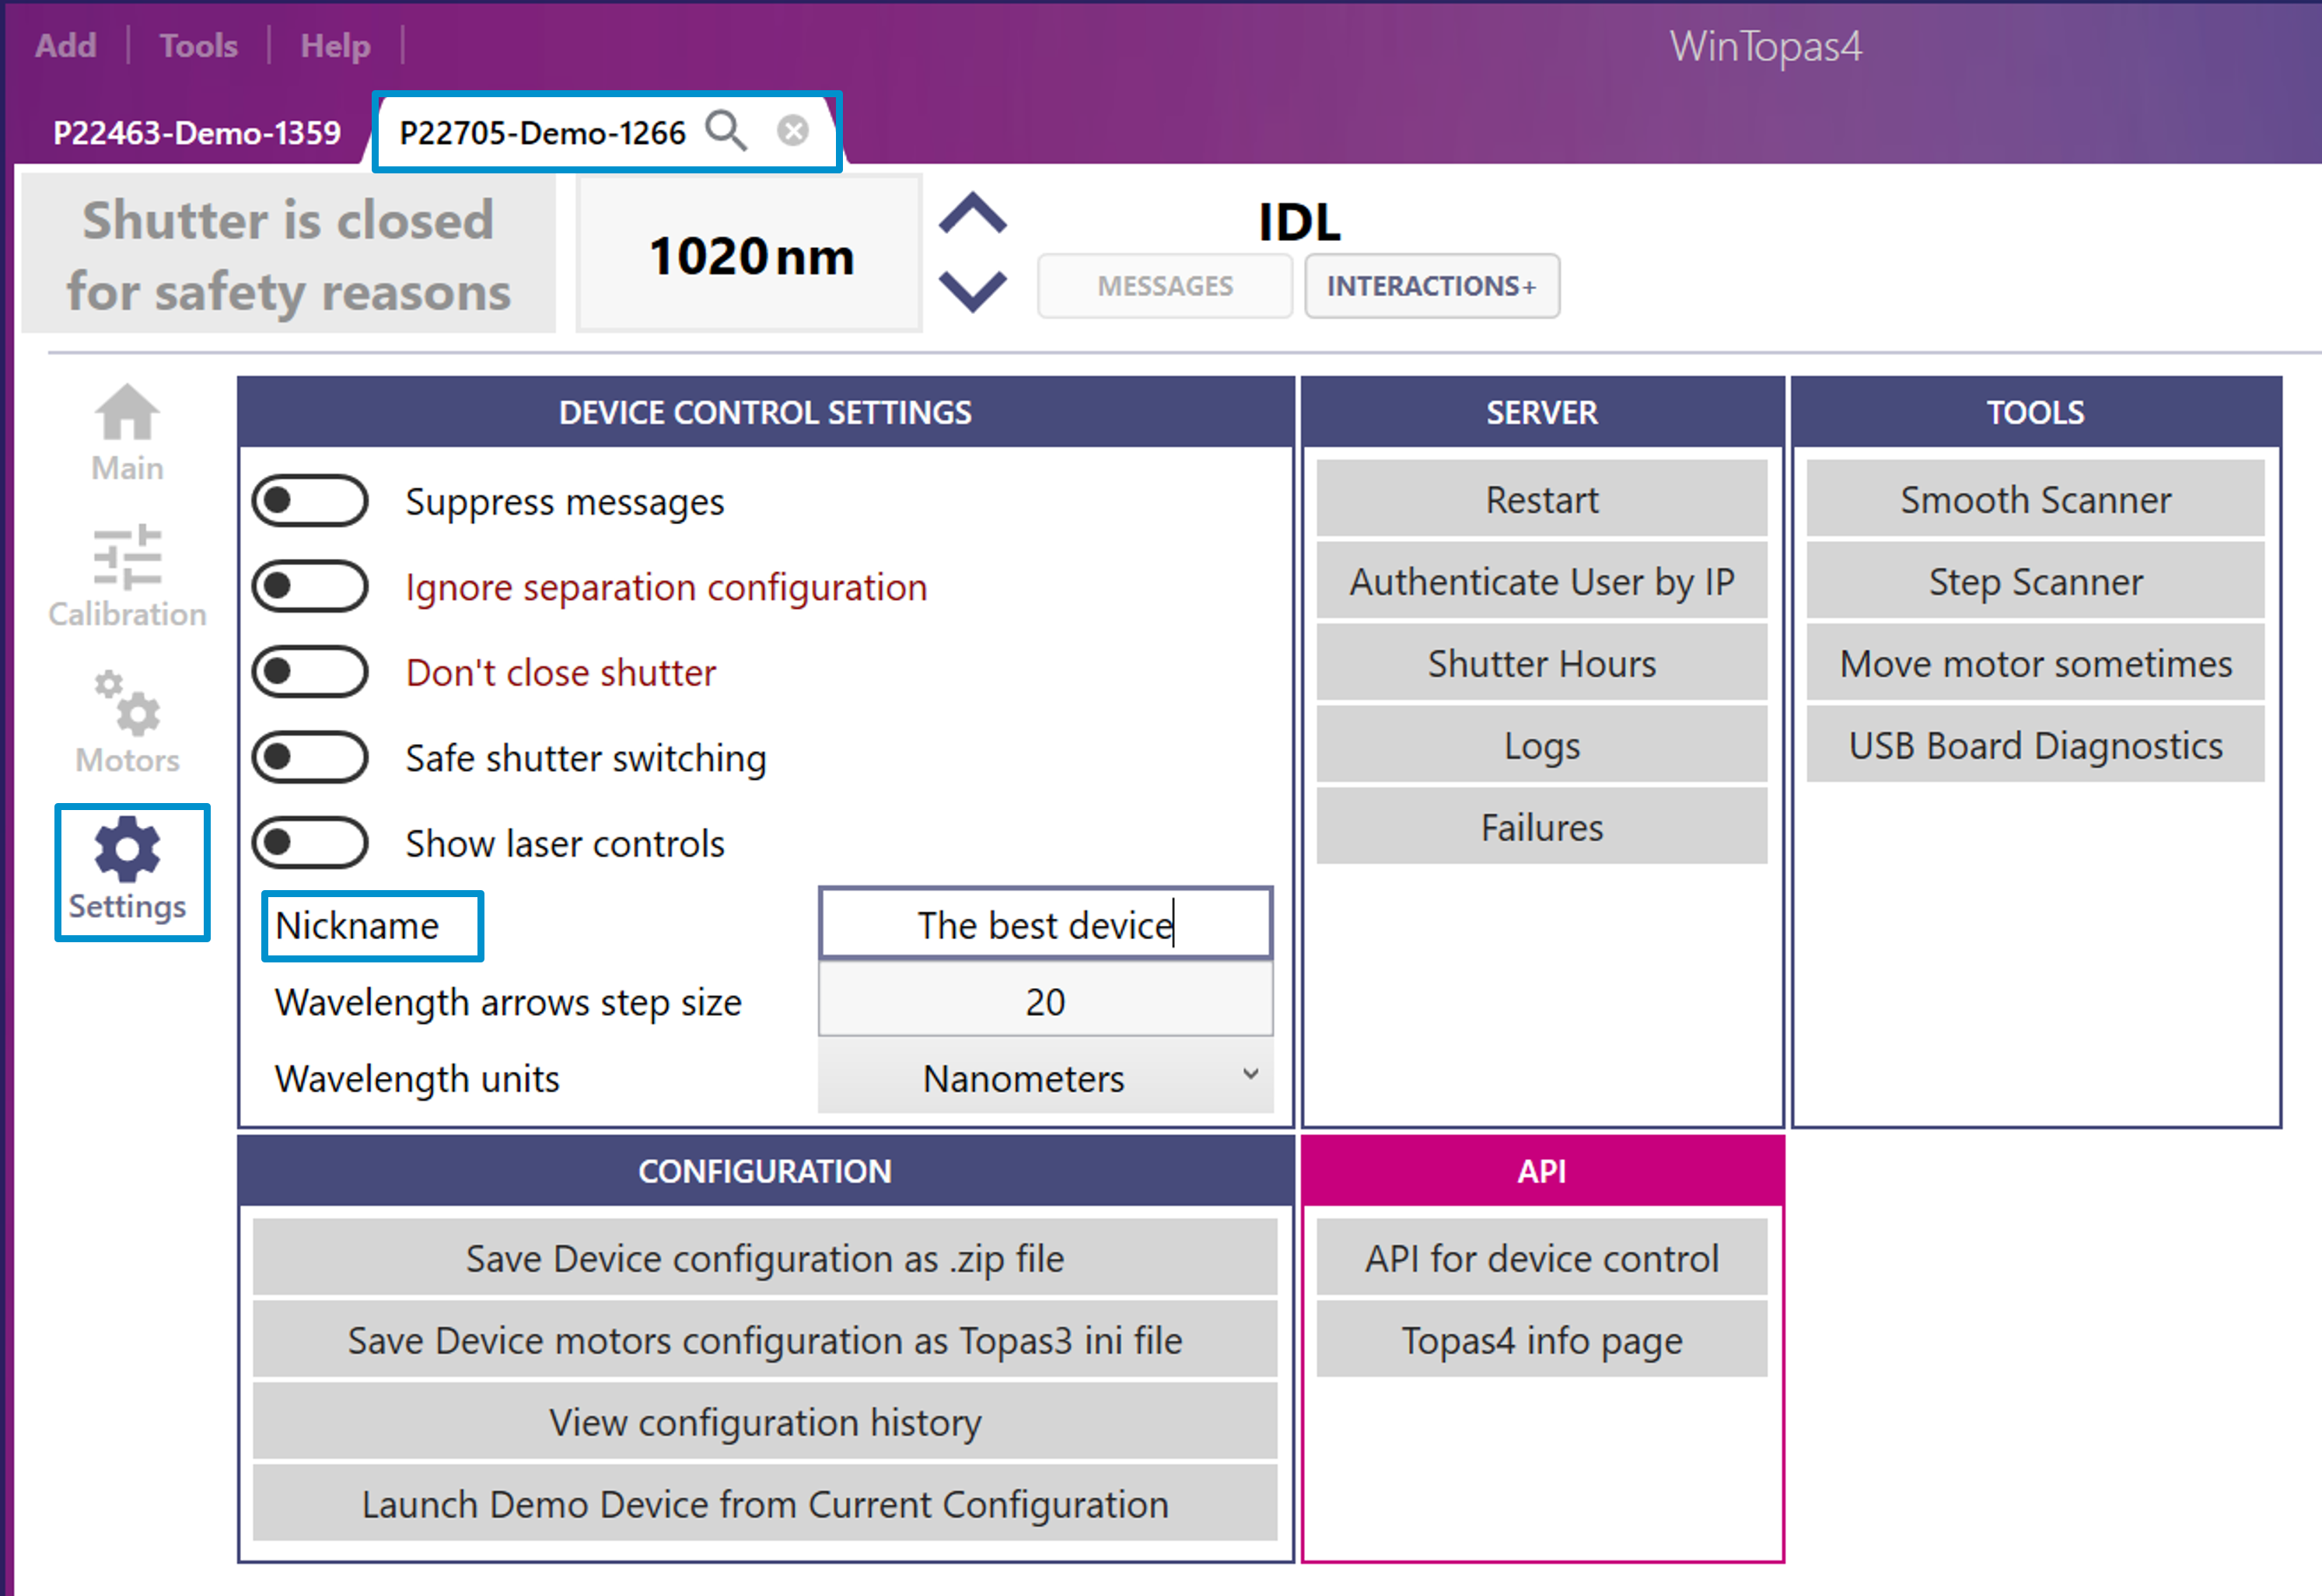Image resolution: width=2322 pixels, height=1596 pixels.
Task: Open Topas4 info page
Action: [x=1541, y=1340]
